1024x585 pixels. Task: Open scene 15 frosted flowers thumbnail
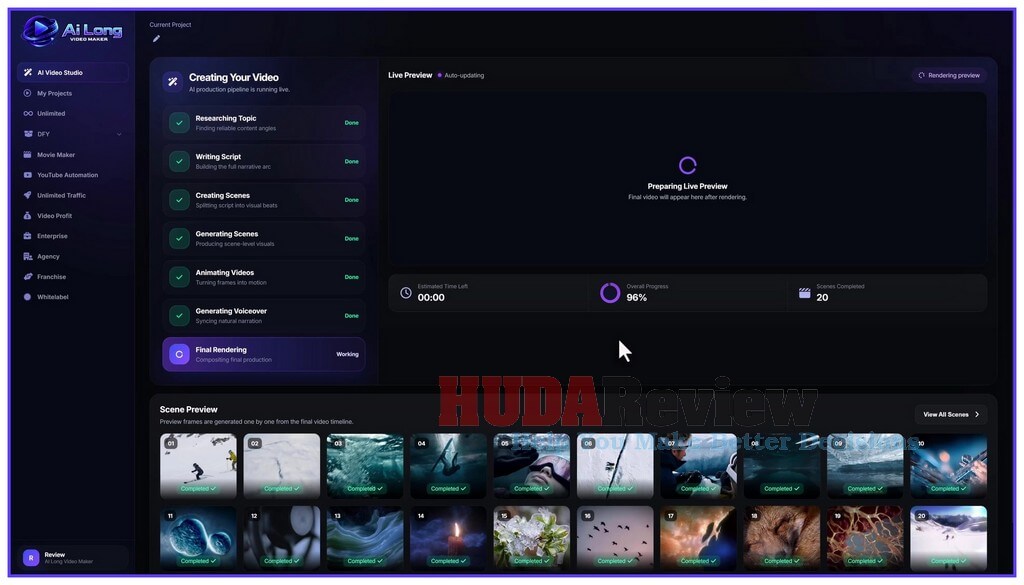coord(532,538)
